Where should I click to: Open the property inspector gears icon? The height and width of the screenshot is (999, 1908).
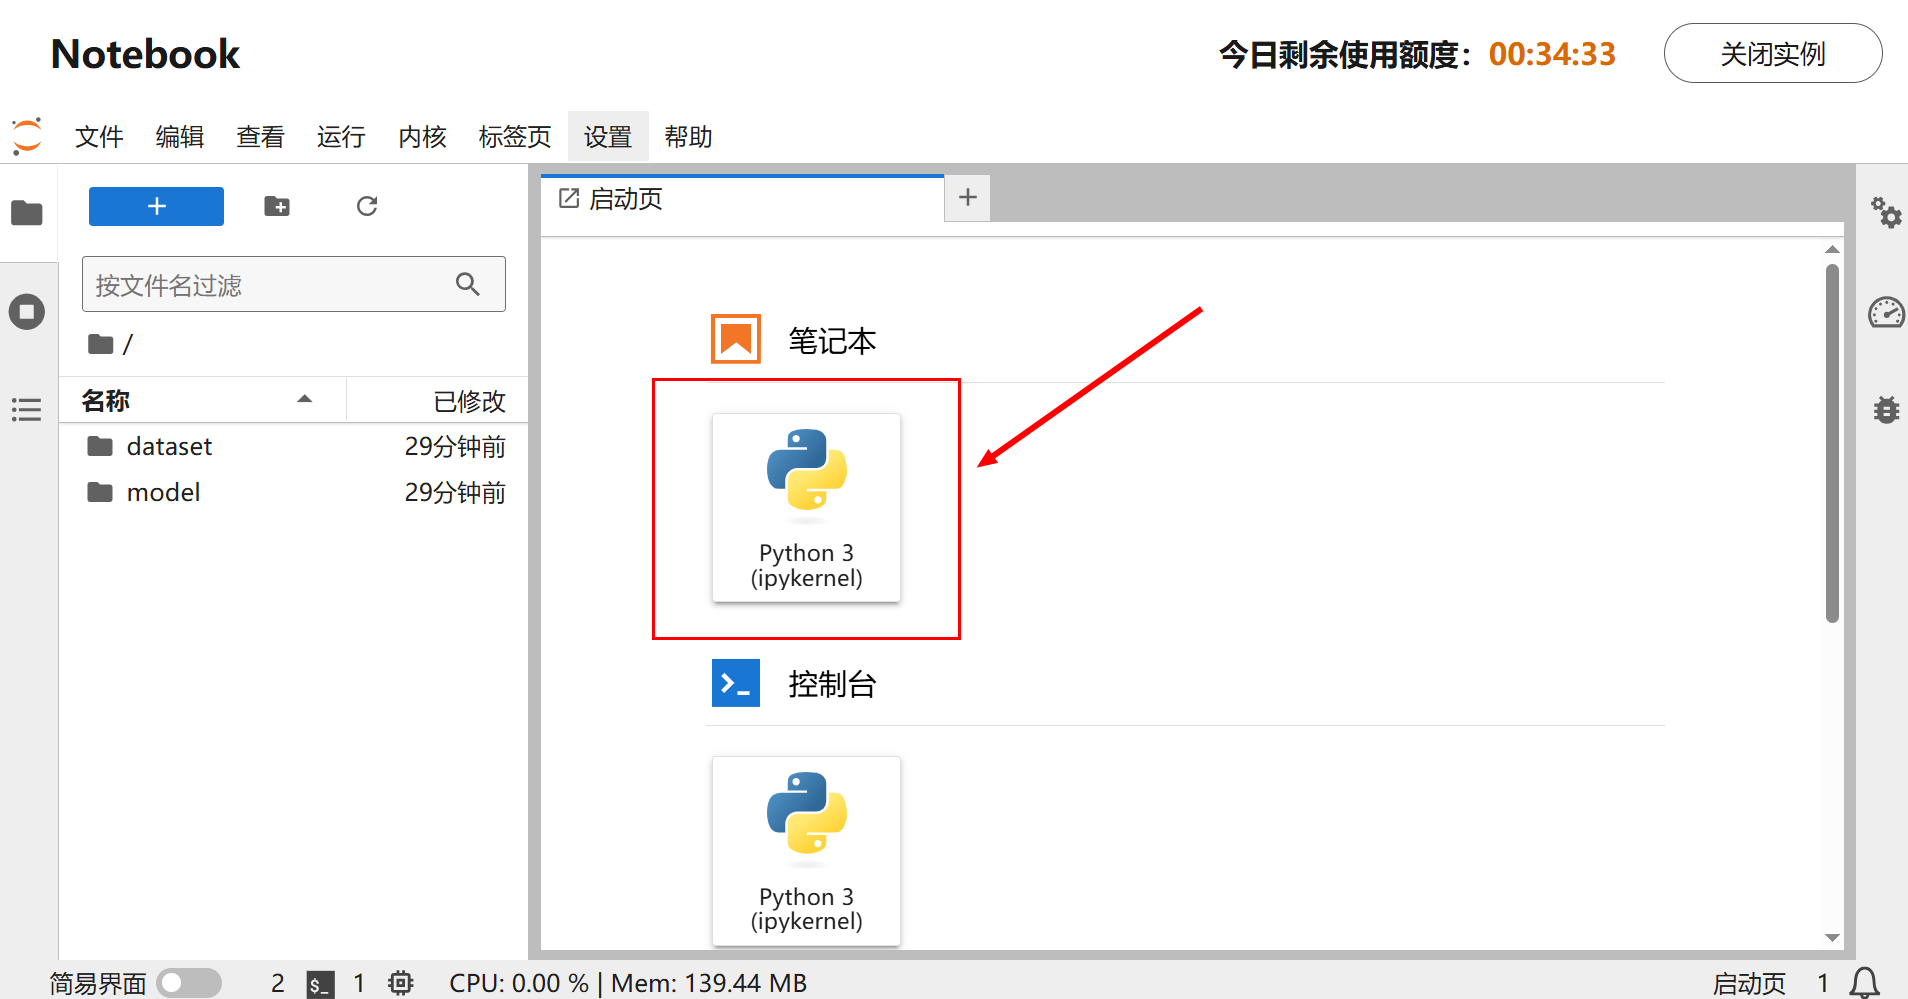click(1886, 212)
